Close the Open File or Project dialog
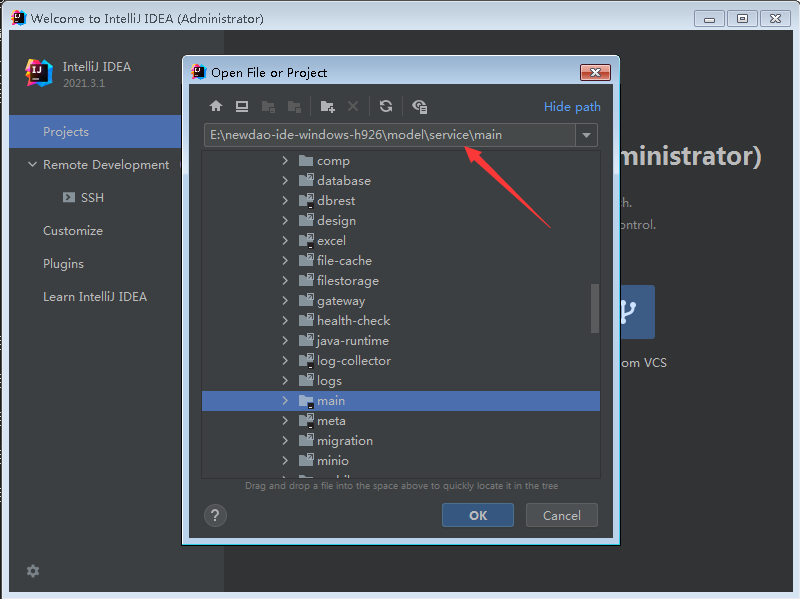 (x=595, y=72)
